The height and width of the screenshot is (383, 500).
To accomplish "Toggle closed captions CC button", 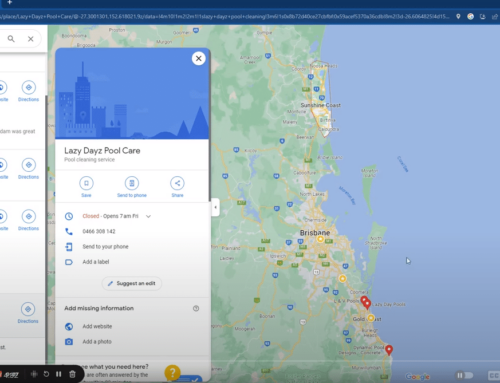I will coord(494,376).
